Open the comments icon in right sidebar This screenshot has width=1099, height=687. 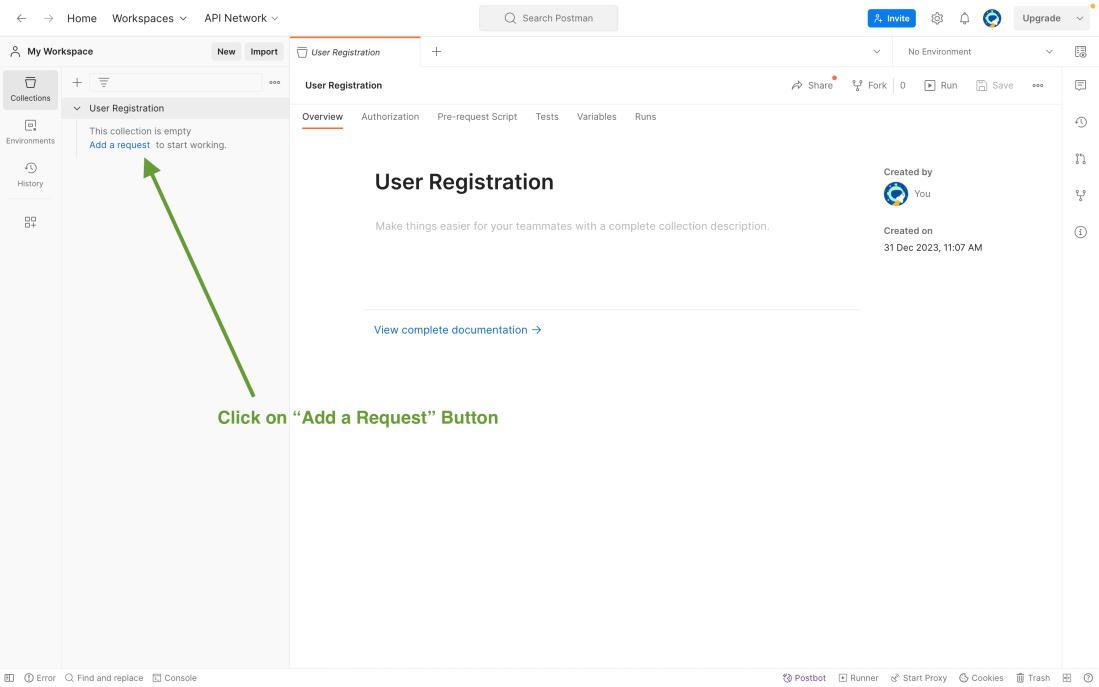[1080, 85]
